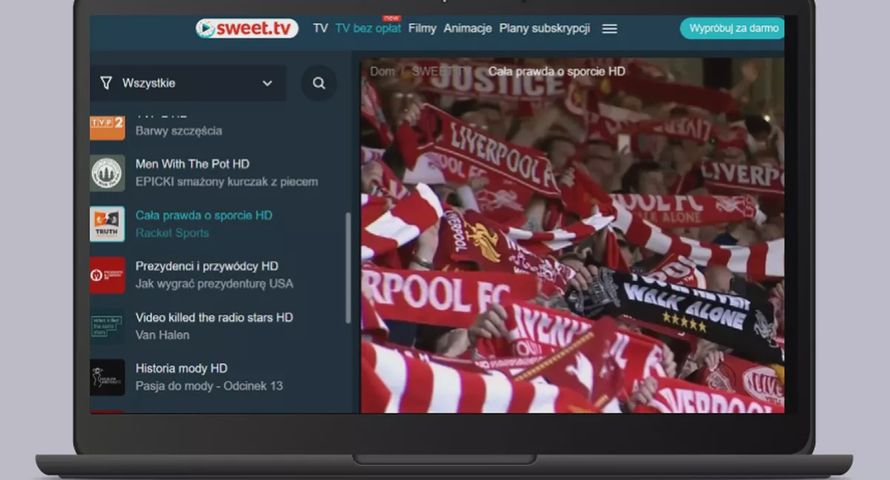Viewport: 890px width, 480px height.
Task: Select Cała prawda o sporcie HD in list
Action: [x=204, y=215]
